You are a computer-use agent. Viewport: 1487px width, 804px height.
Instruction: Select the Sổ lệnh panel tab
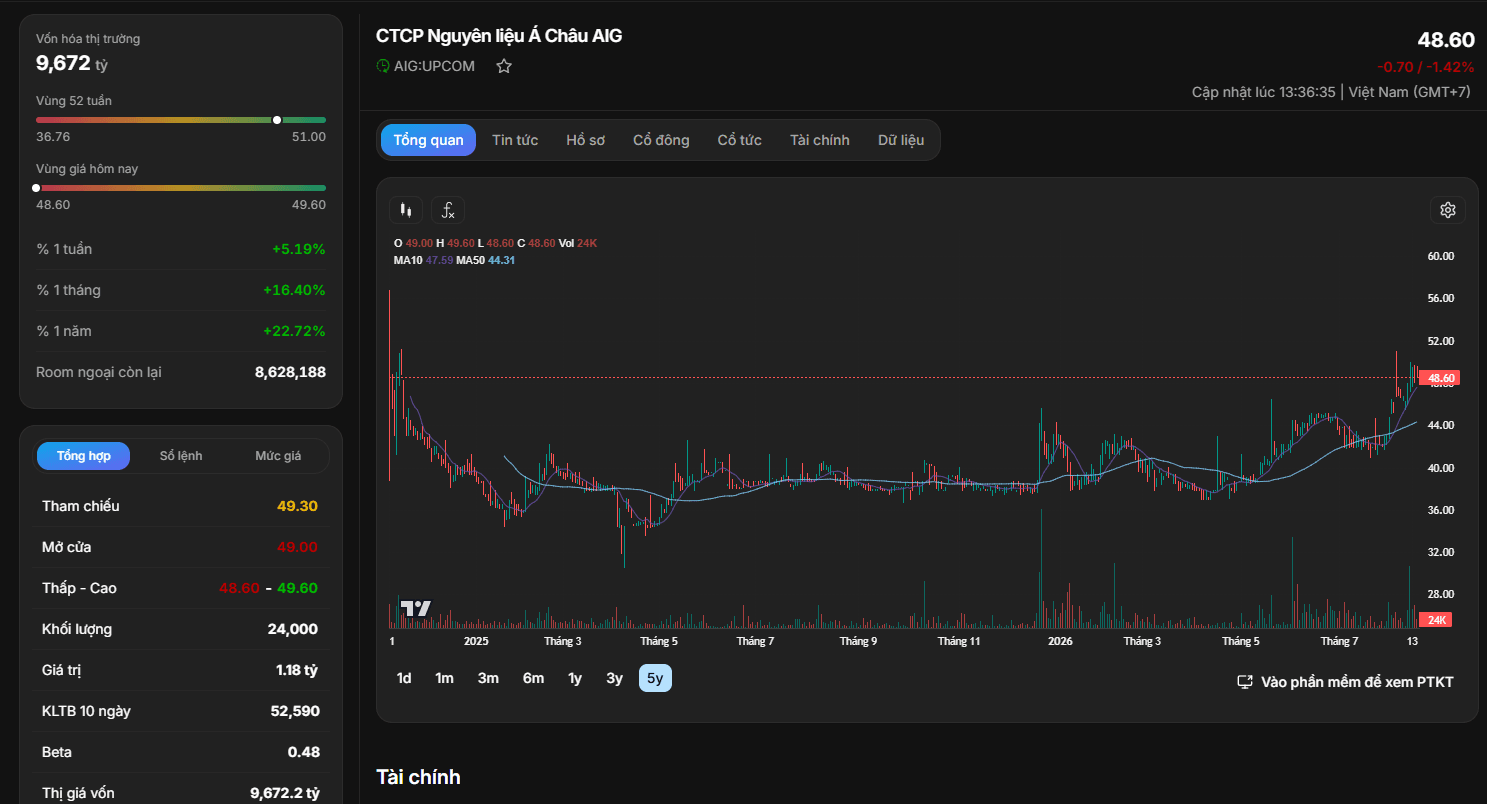pos(181,456)
